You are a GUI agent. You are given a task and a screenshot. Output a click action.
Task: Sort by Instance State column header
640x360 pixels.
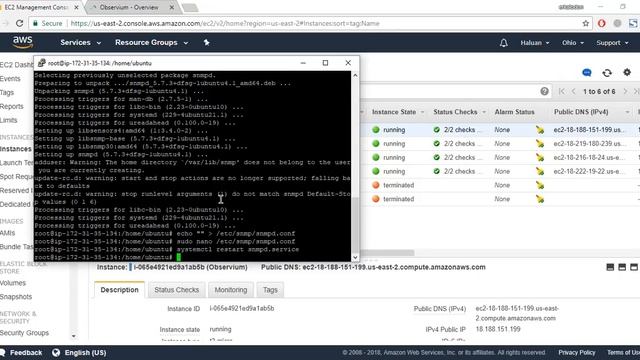point(394,112)
